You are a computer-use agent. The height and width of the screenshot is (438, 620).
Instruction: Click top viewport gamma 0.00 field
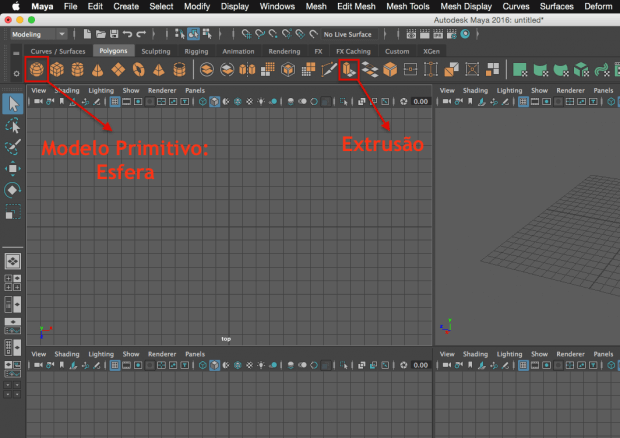(x=420, y=102)
